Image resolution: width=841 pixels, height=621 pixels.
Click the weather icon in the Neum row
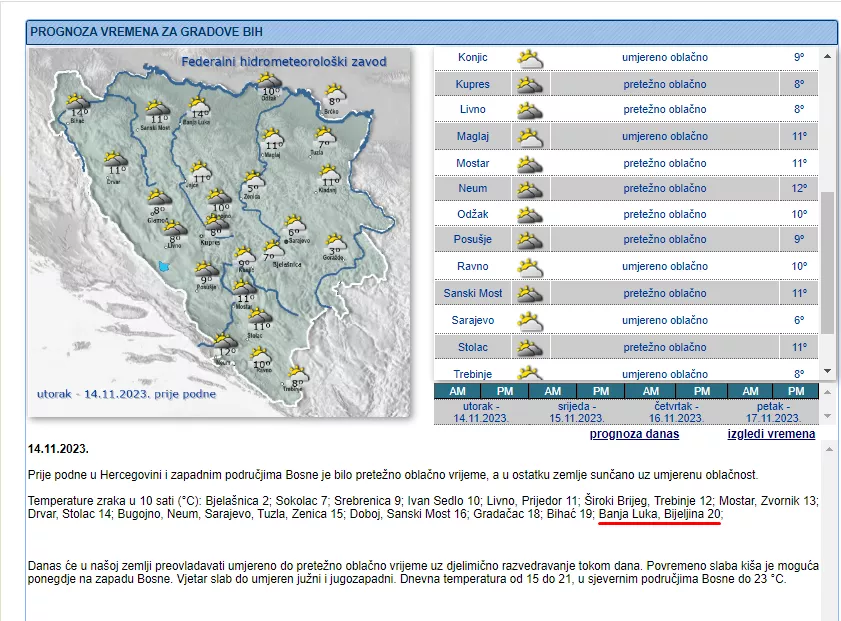click(x=530, y=189)
